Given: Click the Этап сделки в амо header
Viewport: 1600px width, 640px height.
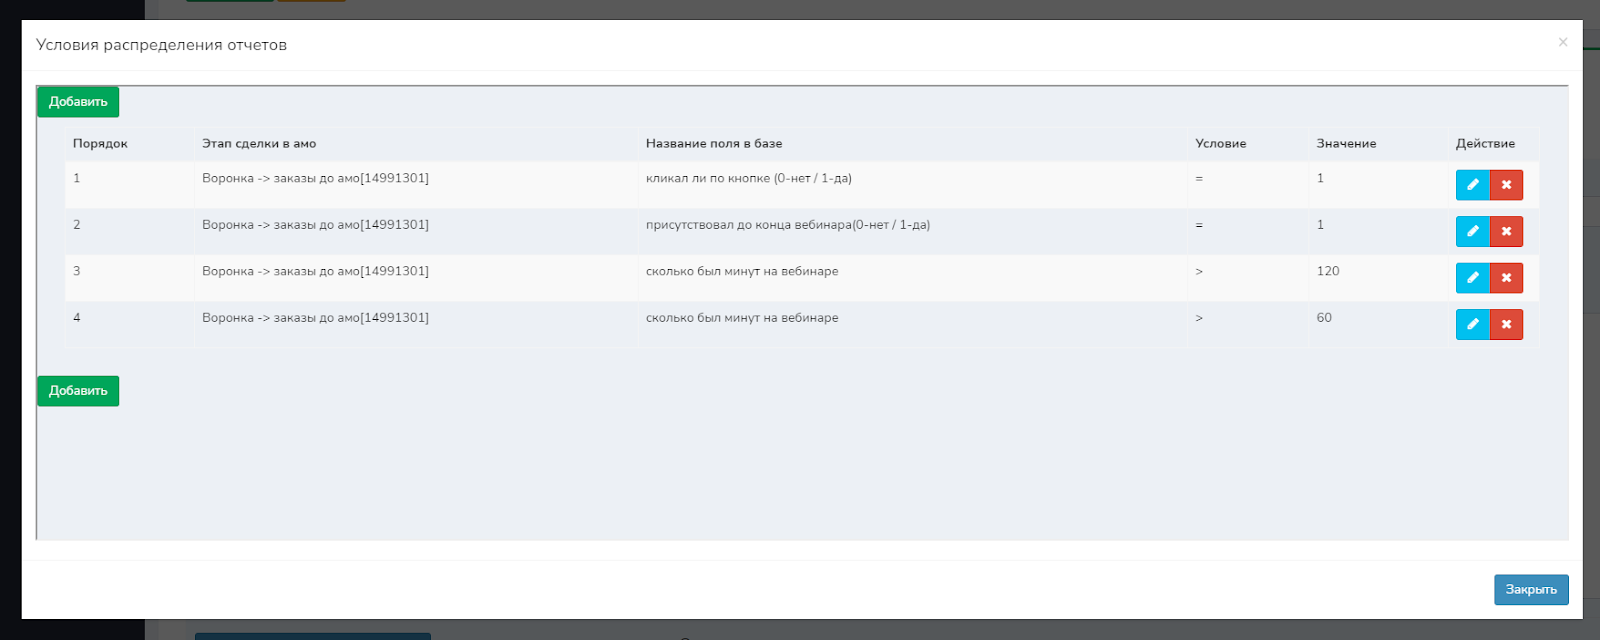Looking at the screenshot, I should click(x=259, y=144).
